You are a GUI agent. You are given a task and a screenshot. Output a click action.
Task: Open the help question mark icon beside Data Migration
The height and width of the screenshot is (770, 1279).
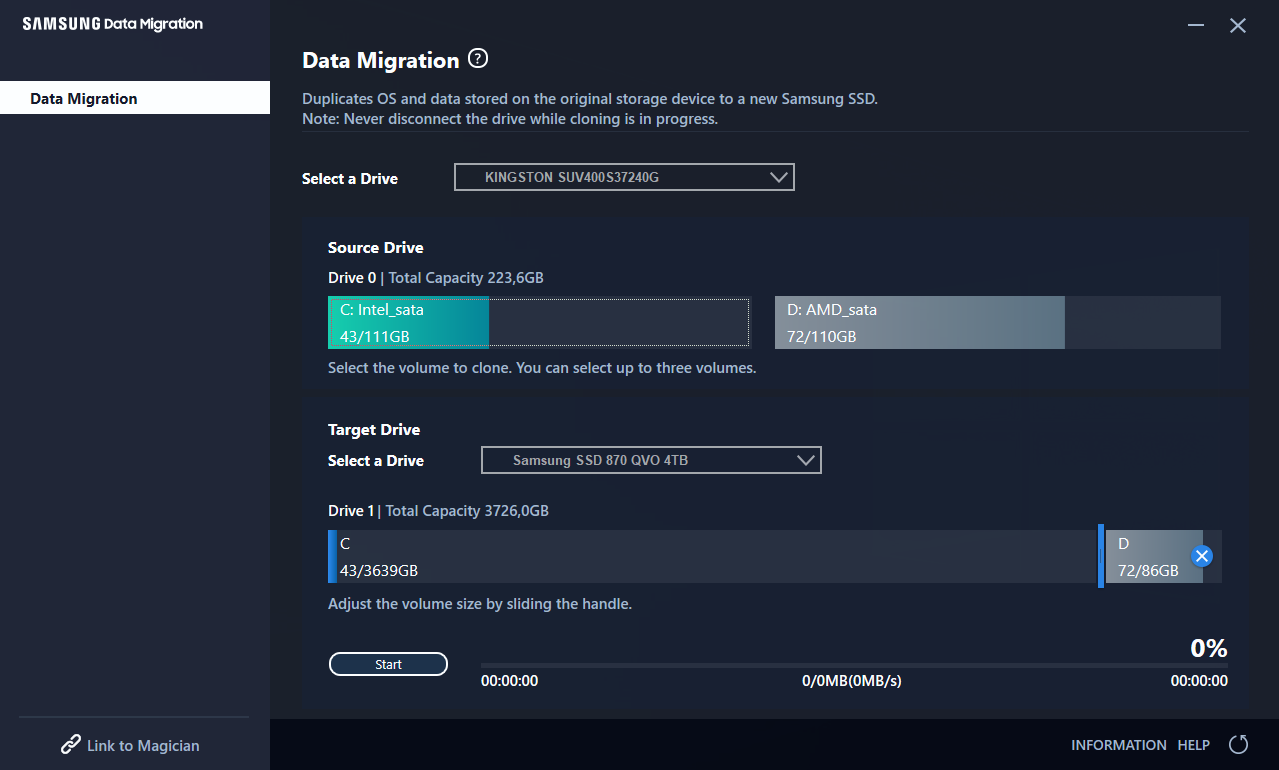coord(478,59)
